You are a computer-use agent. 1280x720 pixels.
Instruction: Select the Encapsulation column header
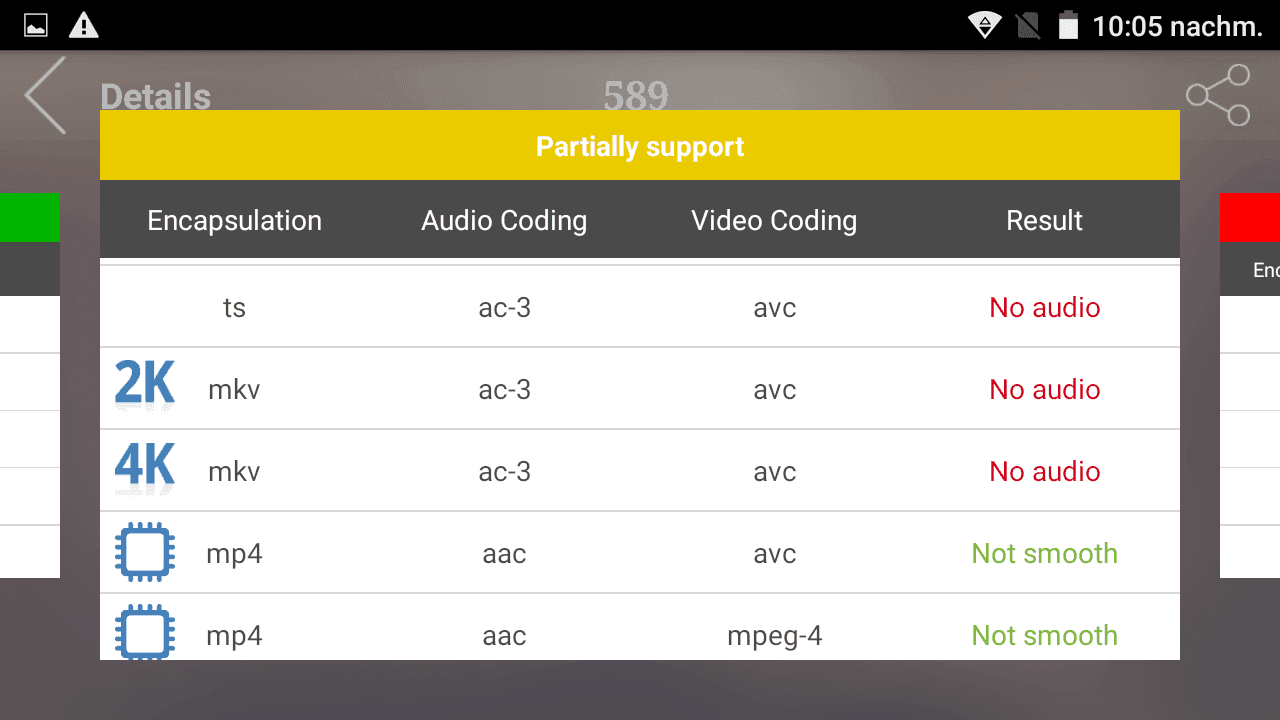click(x=235, y=220)
